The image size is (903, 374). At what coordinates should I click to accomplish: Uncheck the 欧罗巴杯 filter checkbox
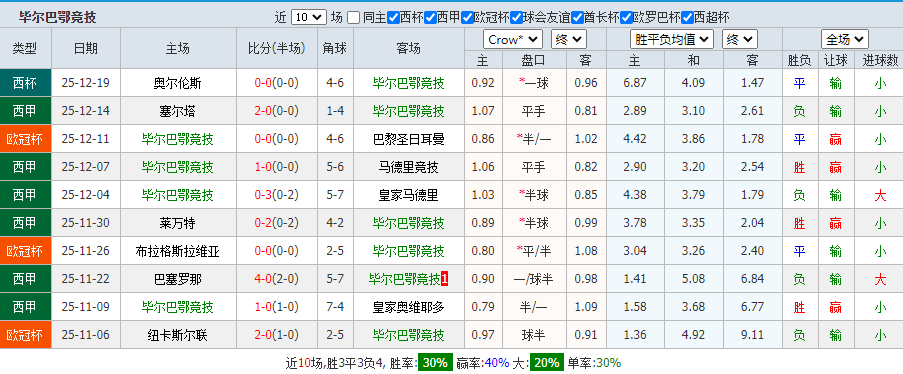627,17
